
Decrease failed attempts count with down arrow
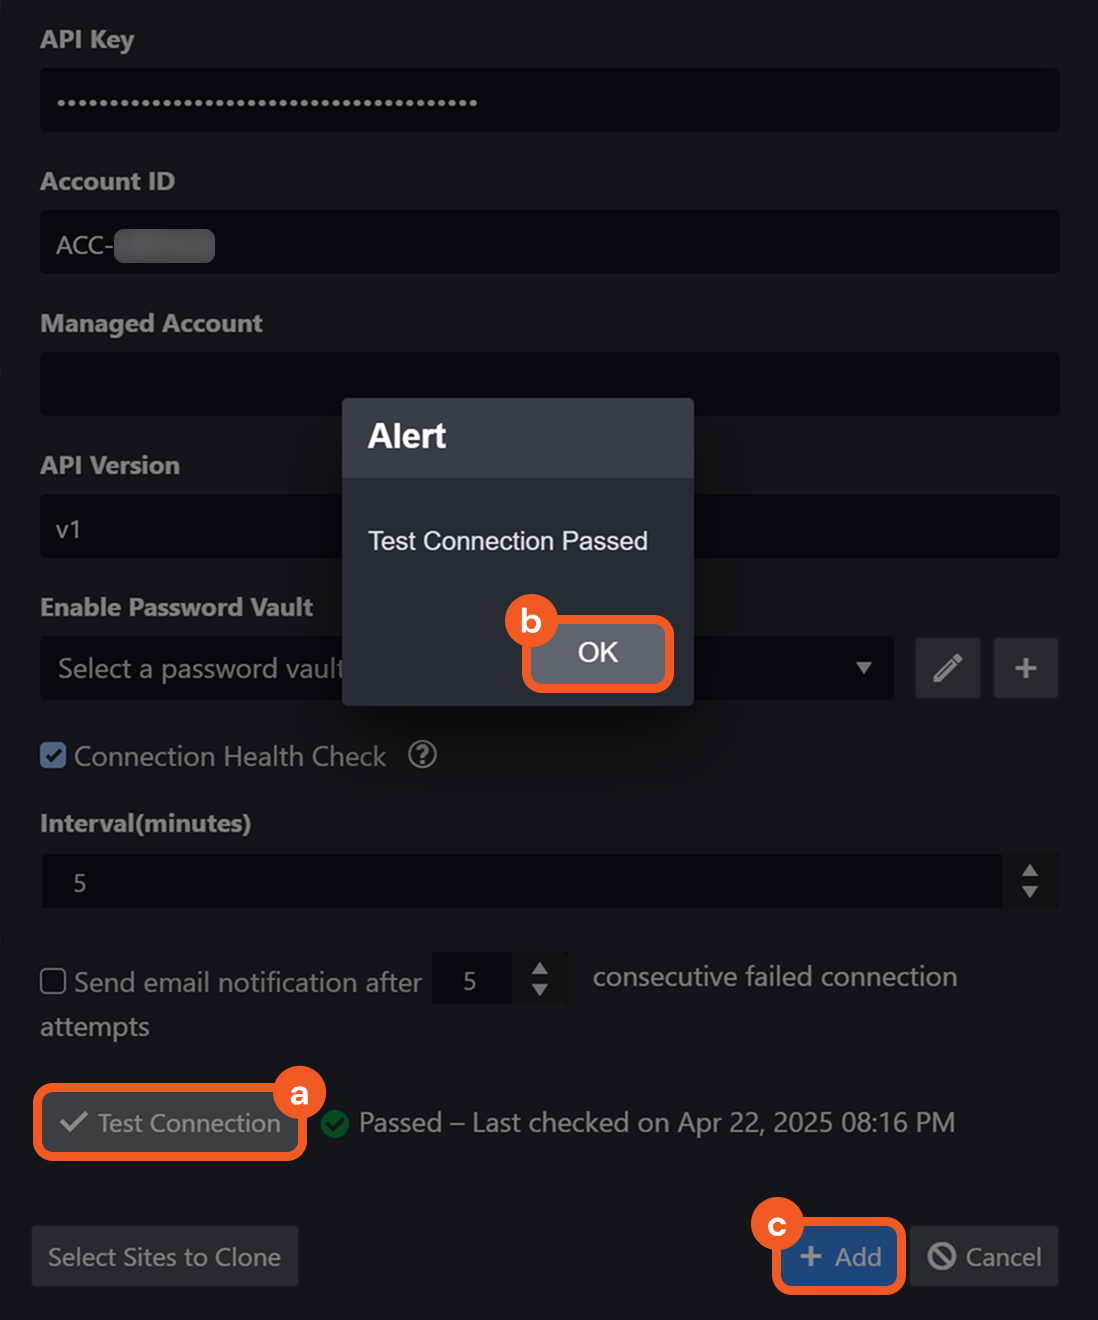540,990
